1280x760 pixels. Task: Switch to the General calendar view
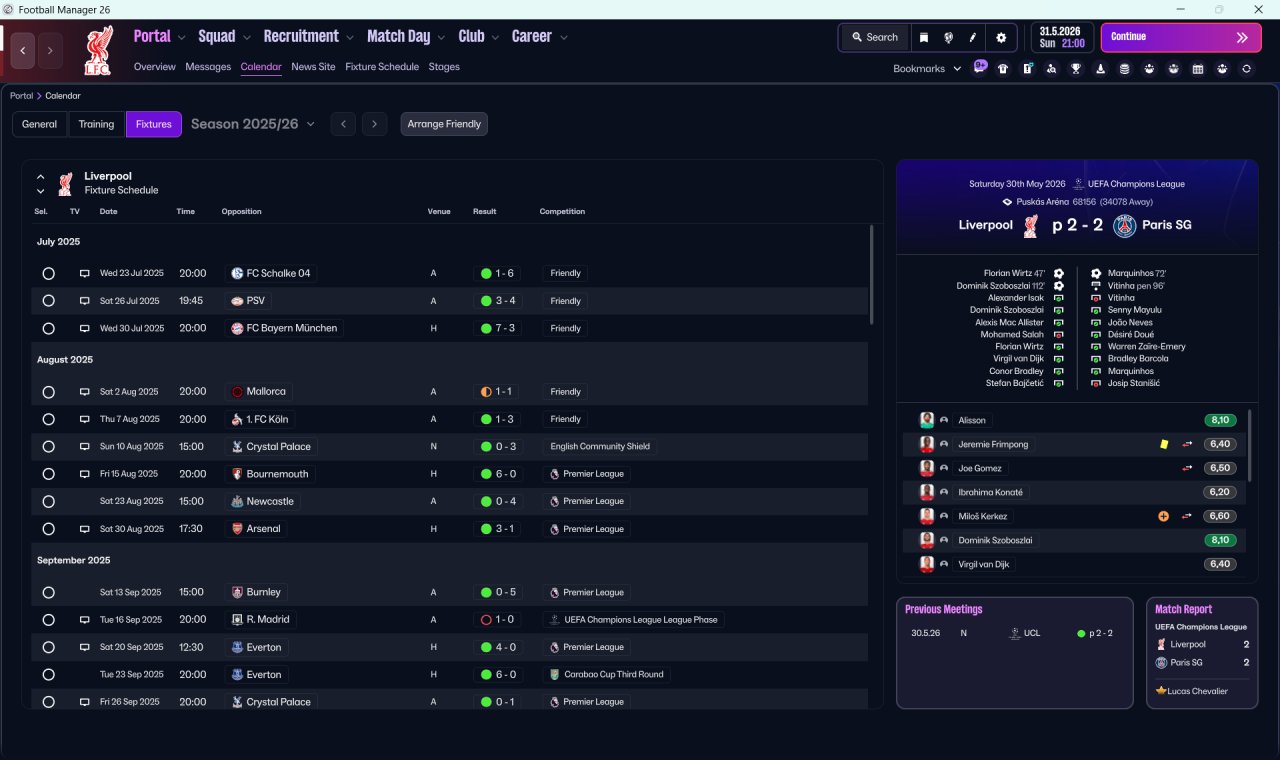point(40,124)
